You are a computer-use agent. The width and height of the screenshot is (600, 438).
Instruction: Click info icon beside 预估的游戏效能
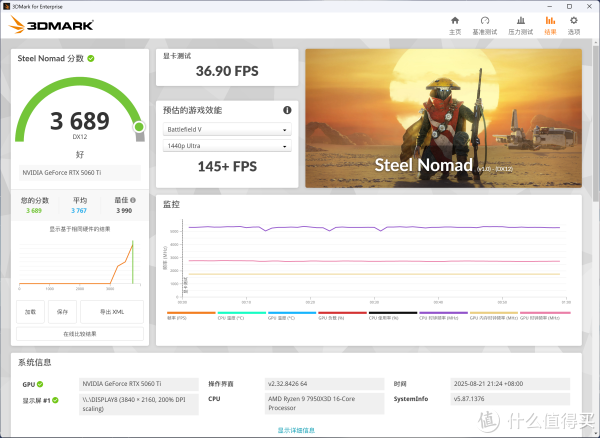(288, 110)
